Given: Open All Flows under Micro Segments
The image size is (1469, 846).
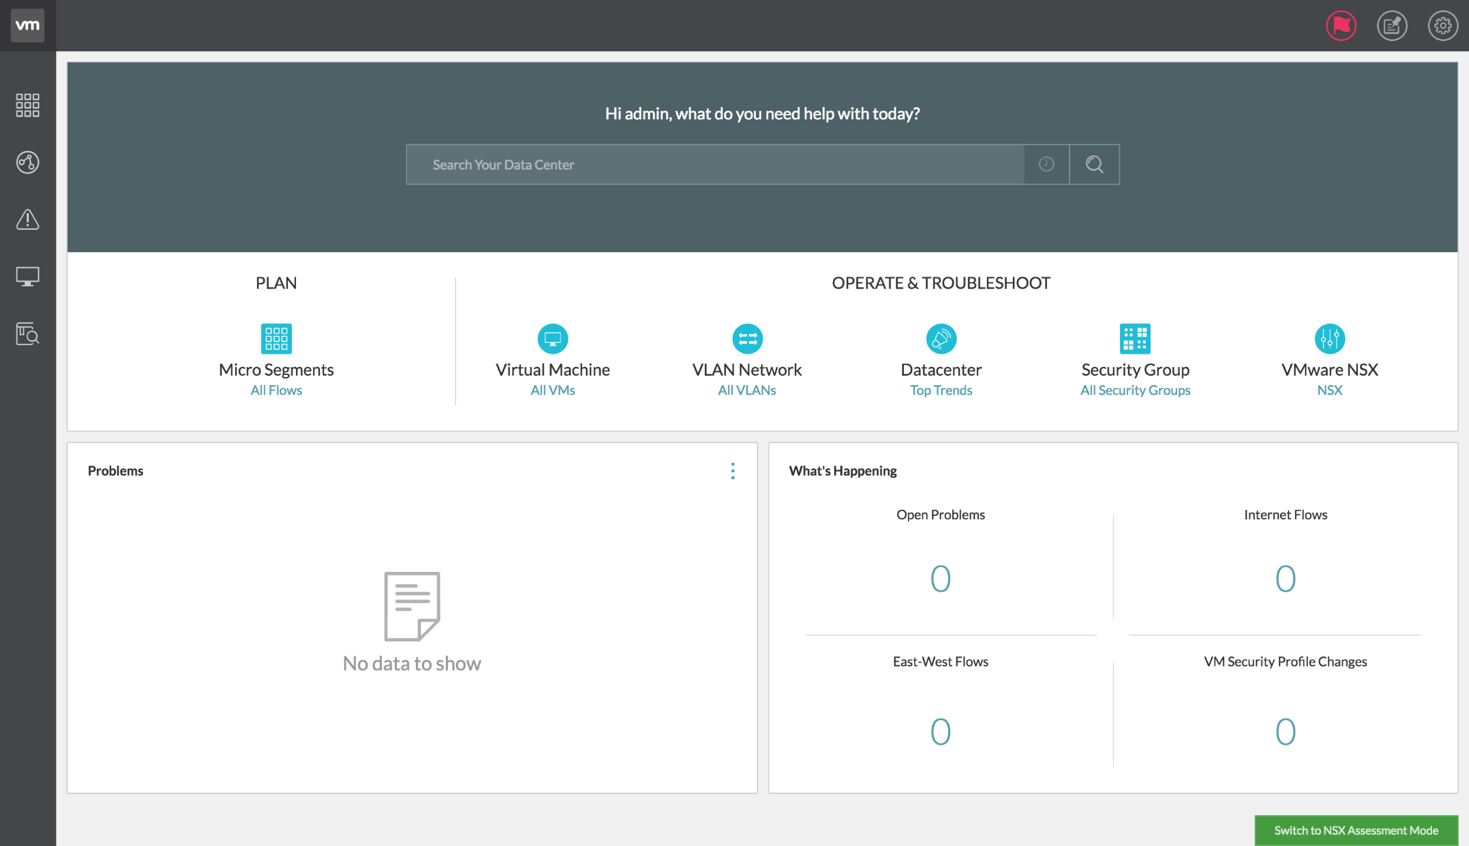Looking at the screenshot, I should click(x=276, y=390).
